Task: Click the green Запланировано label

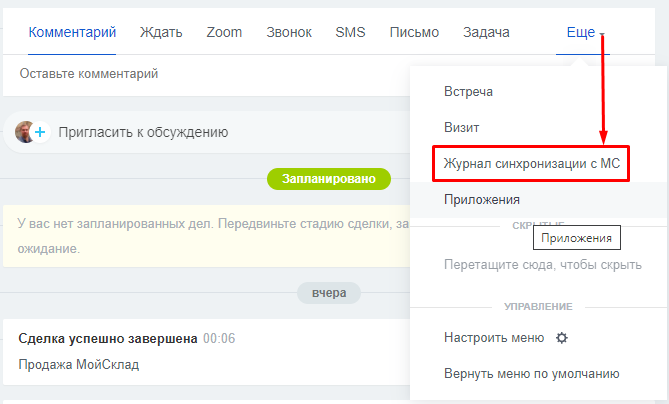Action: pyautogui.click(x=328, y=179)
